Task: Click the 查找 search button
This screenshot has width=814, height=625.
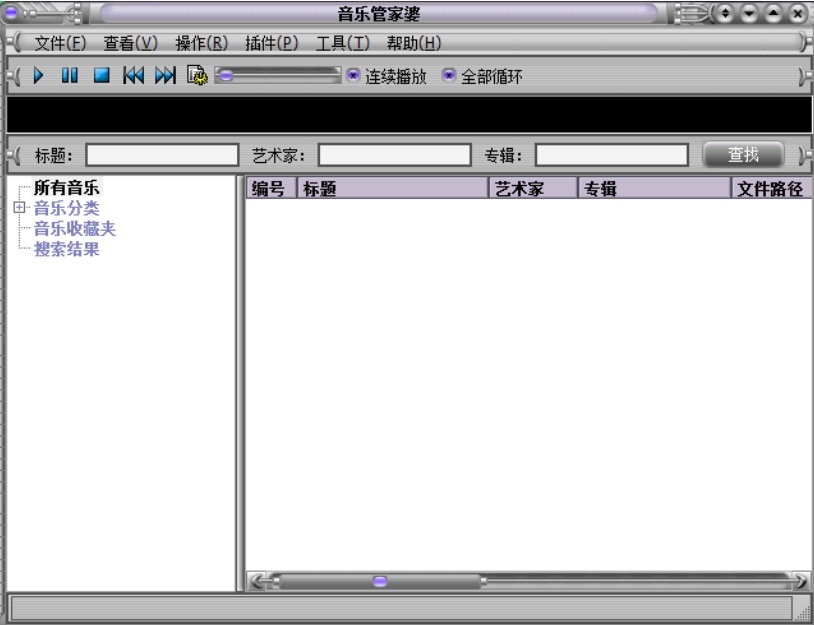Action: point(743,155)
